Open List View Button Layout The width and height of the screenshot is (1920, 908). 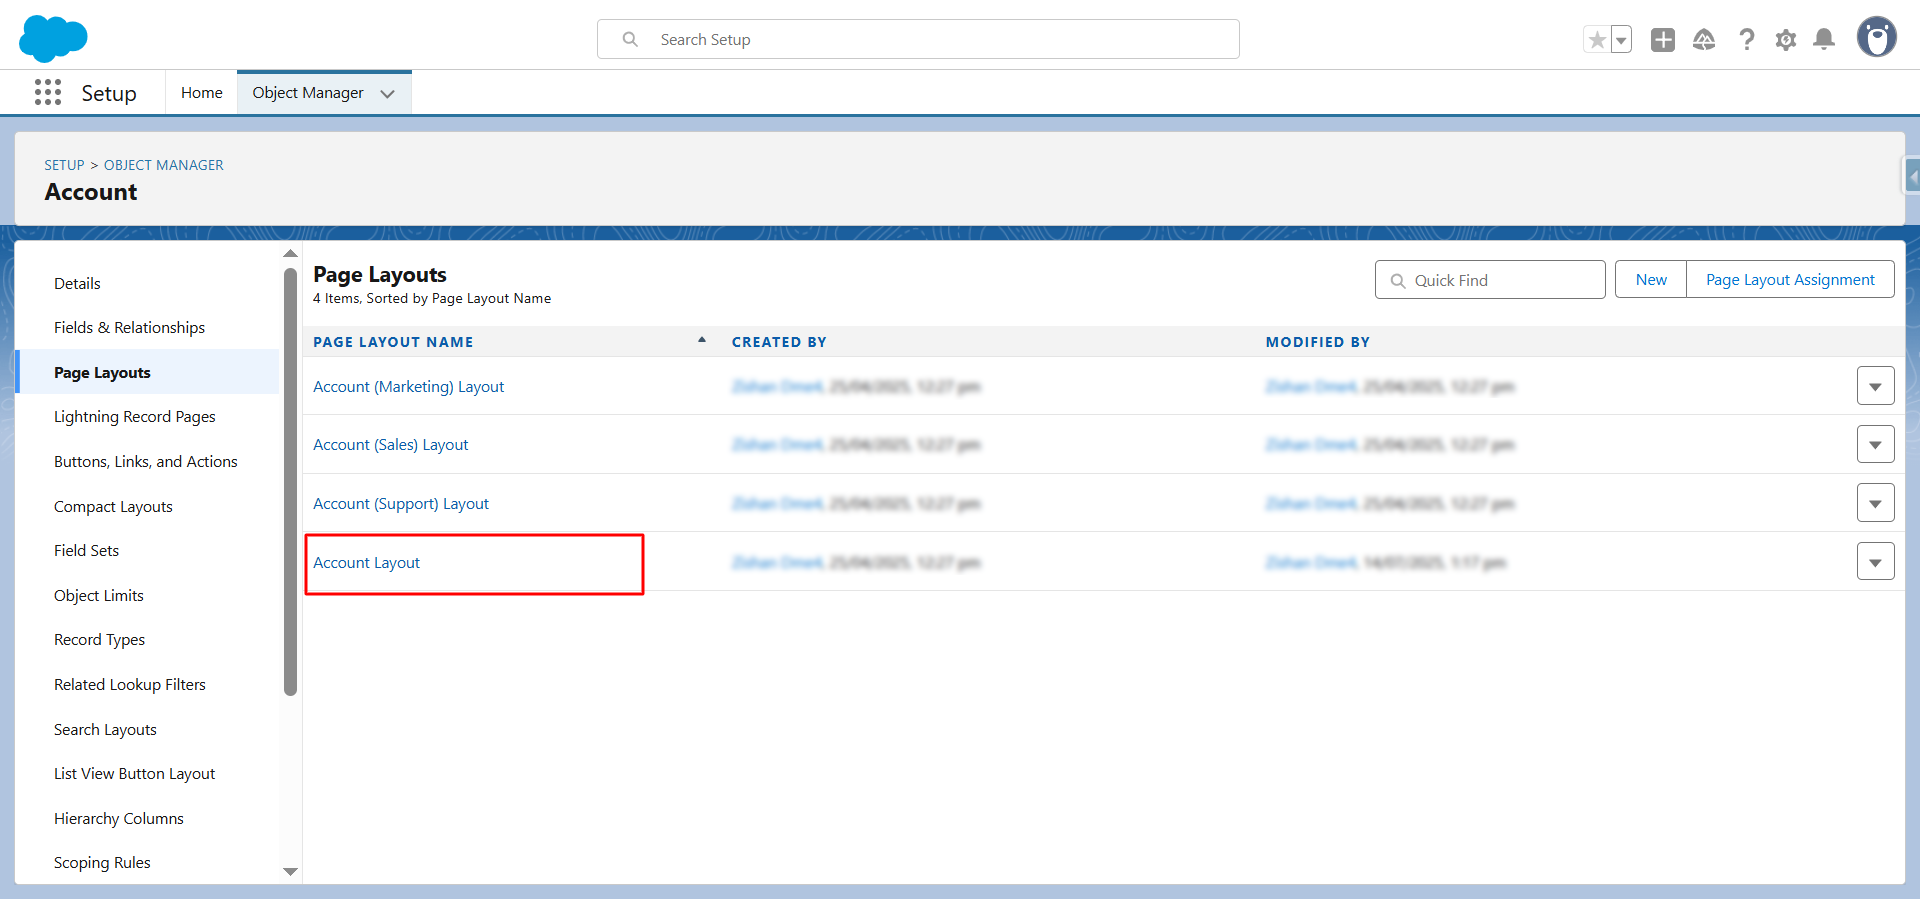(x=135, y=773)
